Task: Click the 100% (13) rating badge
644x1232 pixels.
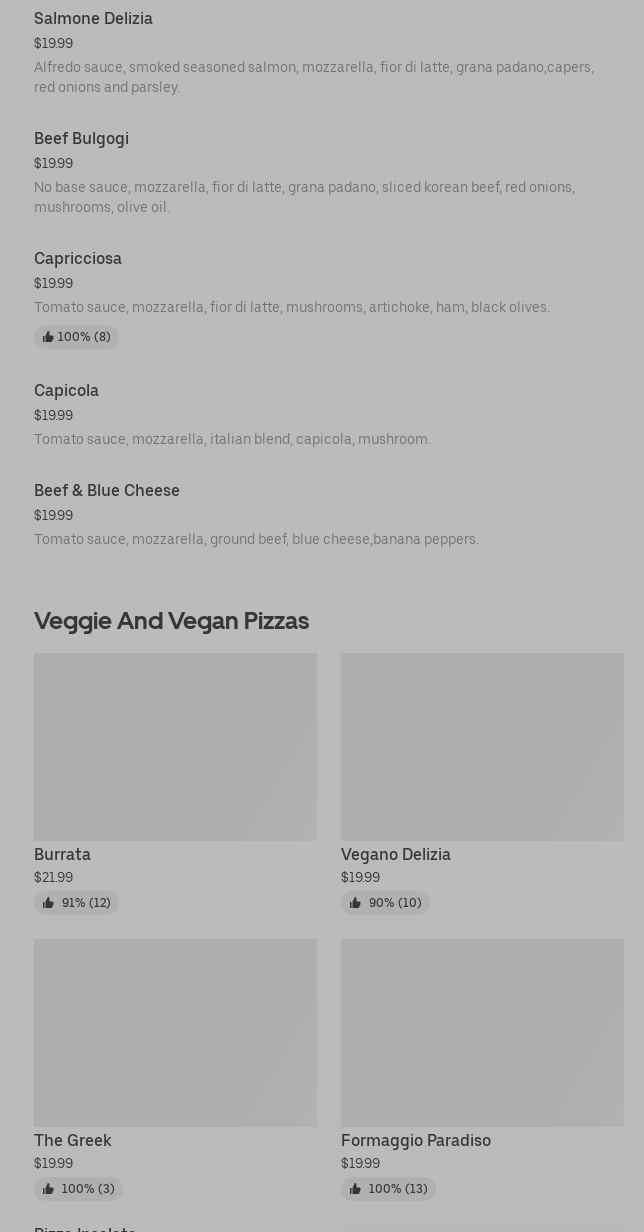Action: 388,1189
